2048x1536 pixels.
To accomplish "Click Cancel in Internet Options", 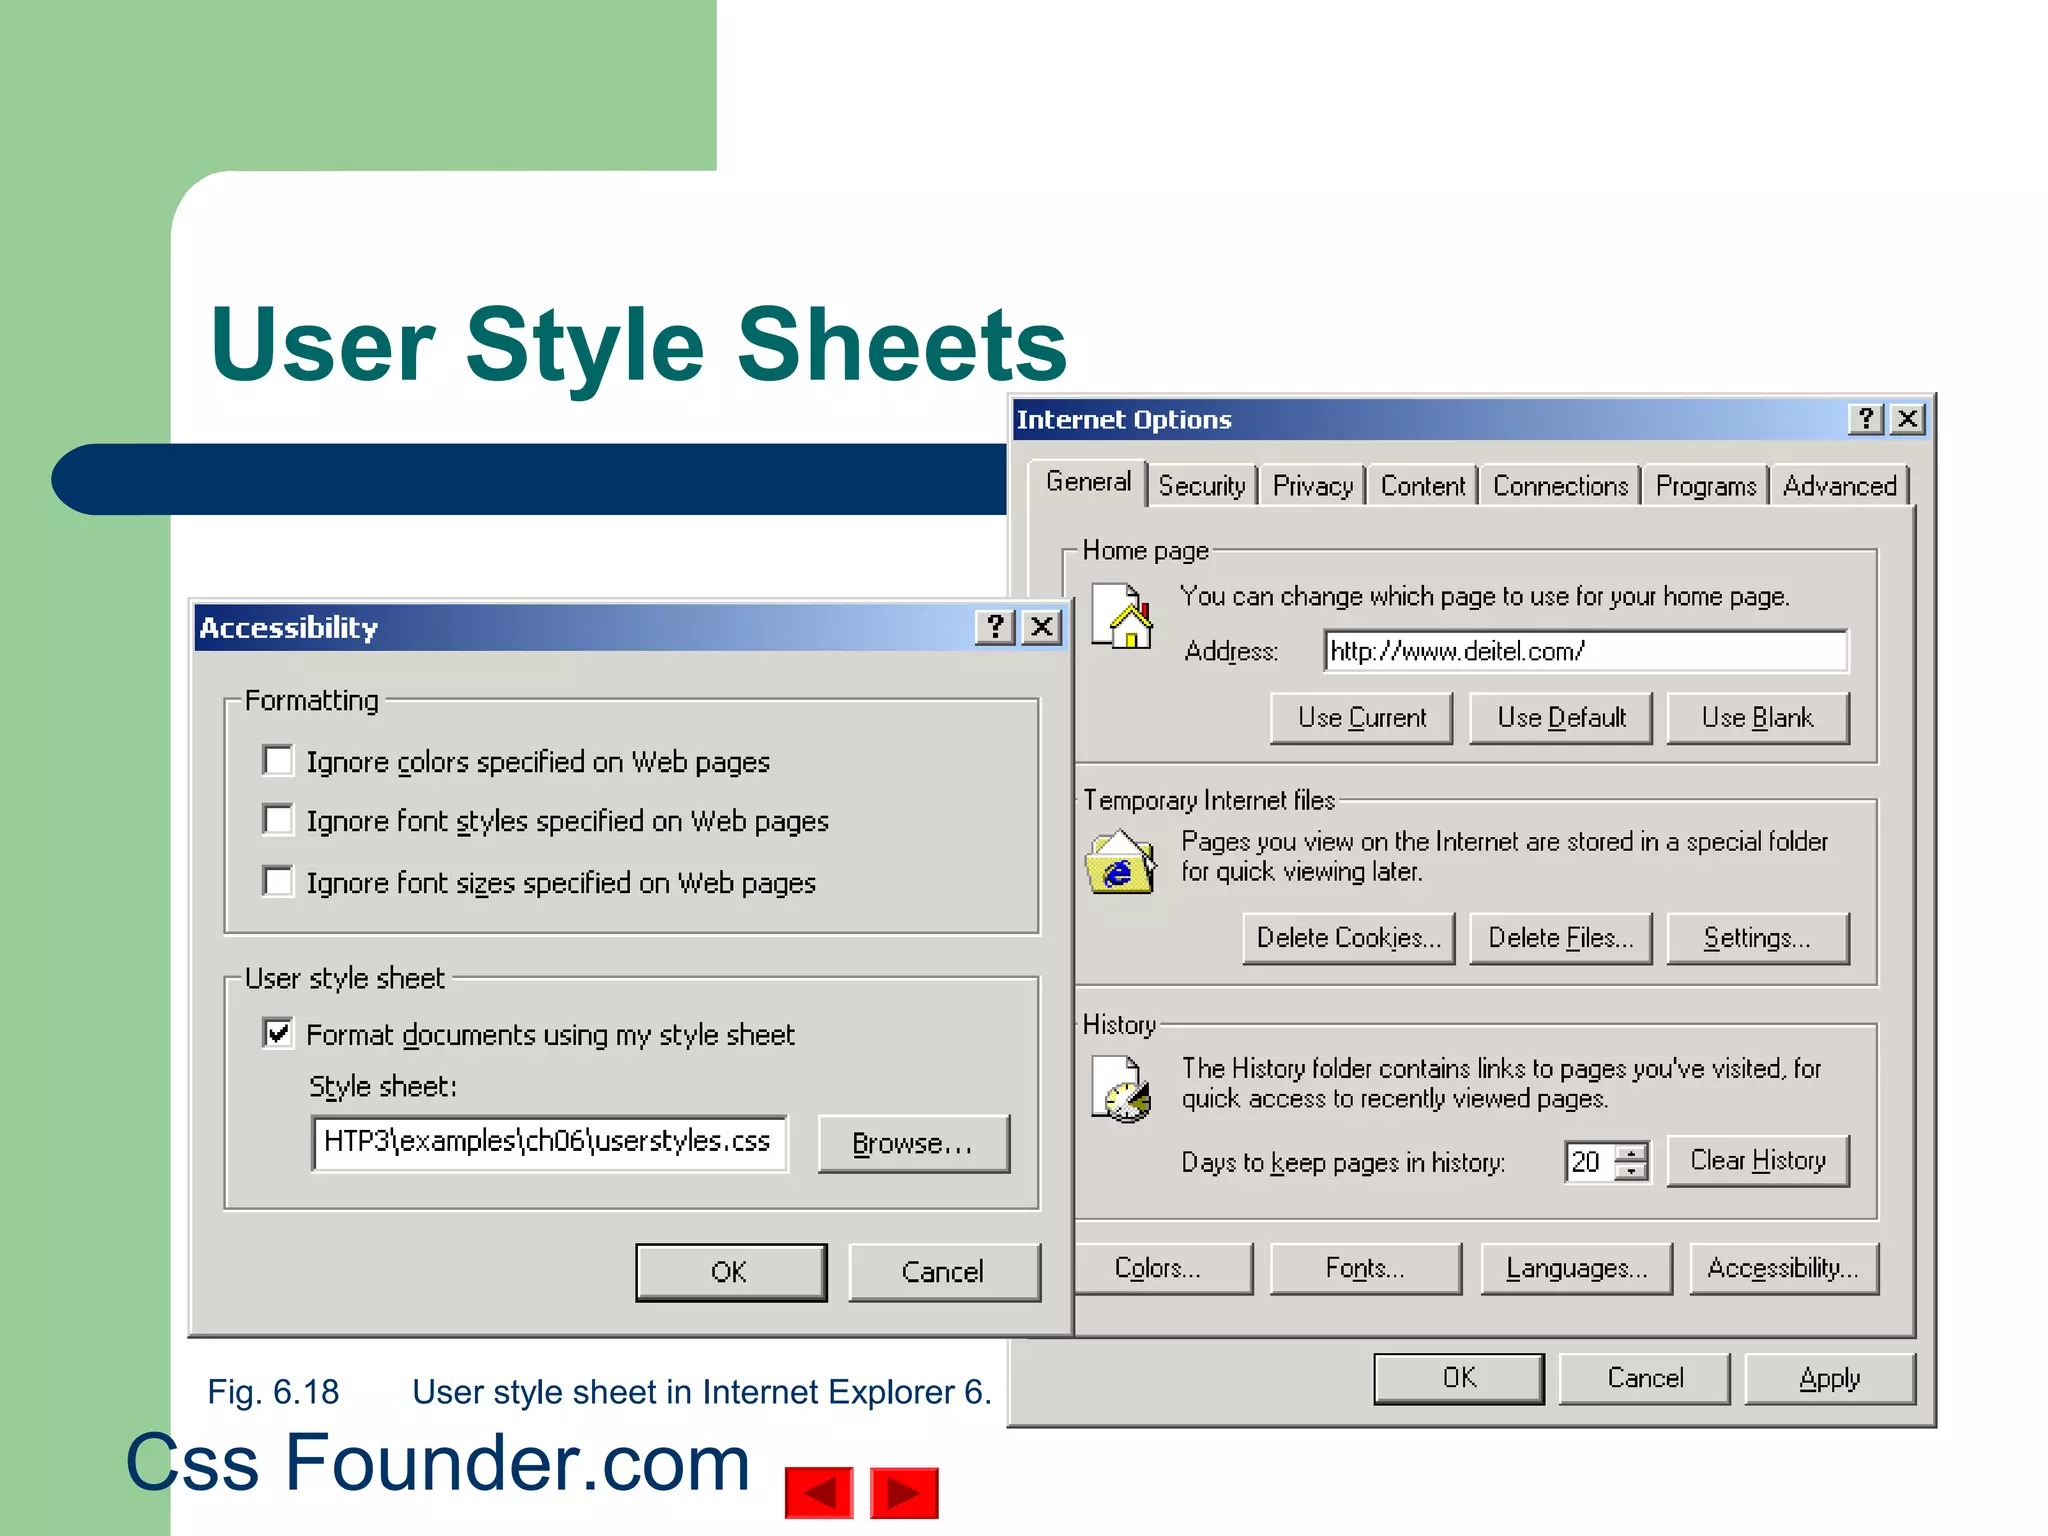I will click(1645, 1379).
